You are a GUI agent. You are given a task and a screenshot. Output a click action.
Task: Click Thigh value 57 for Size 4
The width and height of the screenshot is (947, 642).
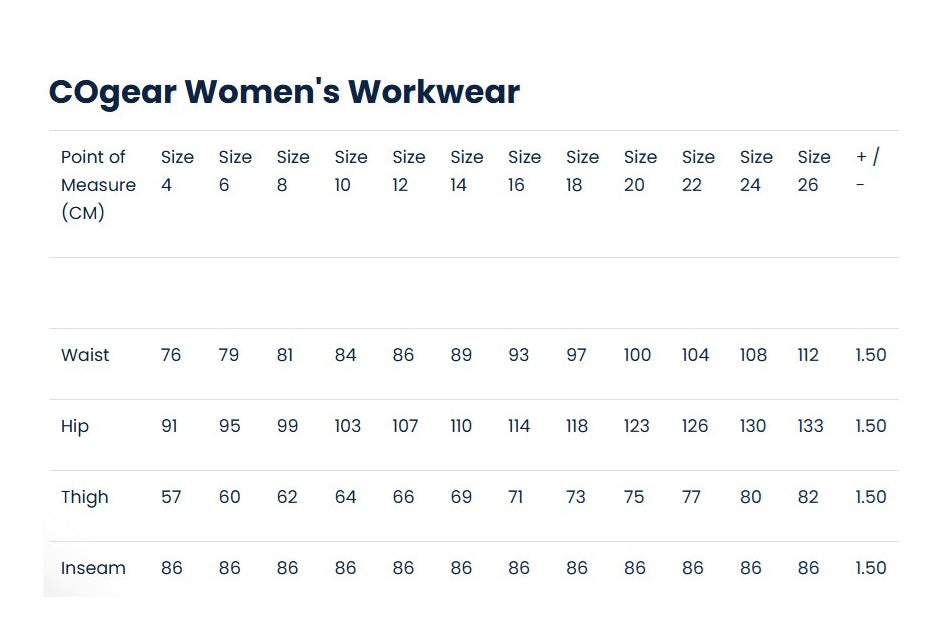coord(171,497)
